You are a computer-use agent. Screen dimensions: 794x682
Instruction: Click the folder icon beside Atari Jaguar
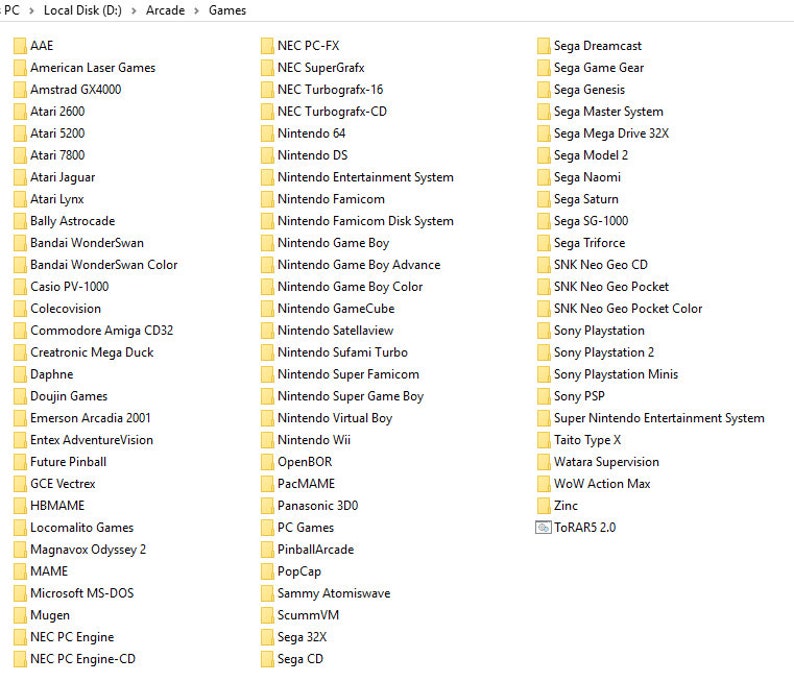(20, 177)
